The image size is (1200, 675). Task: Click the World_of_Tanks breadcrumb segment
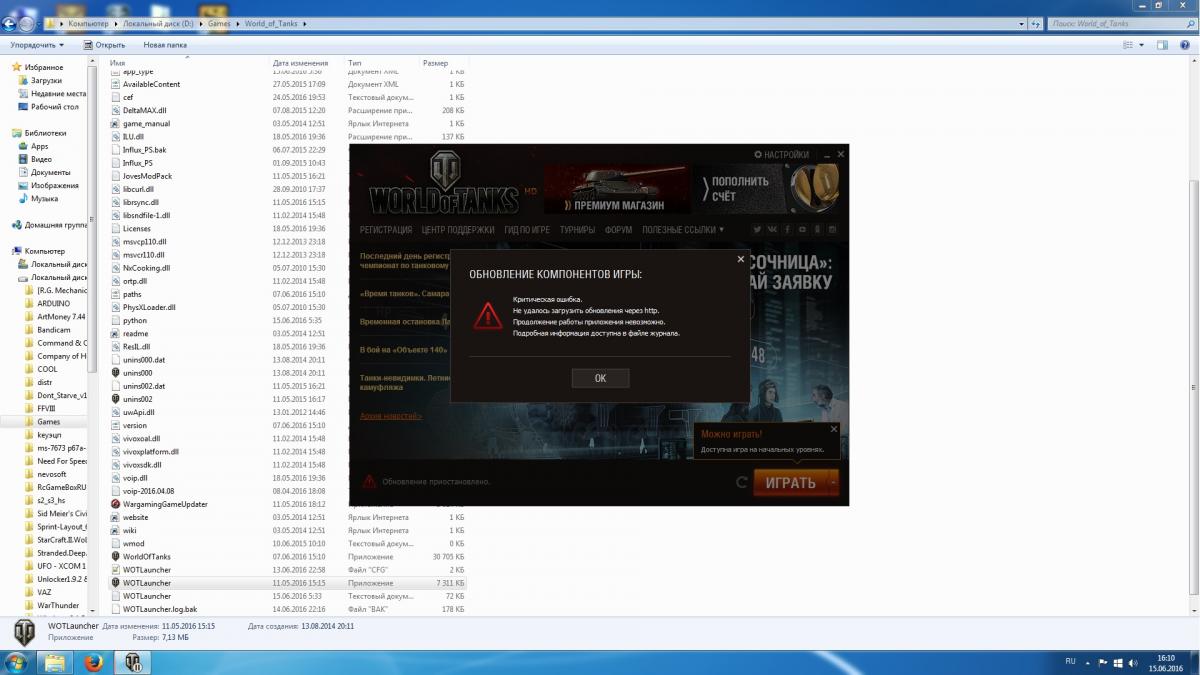(269, 23)
